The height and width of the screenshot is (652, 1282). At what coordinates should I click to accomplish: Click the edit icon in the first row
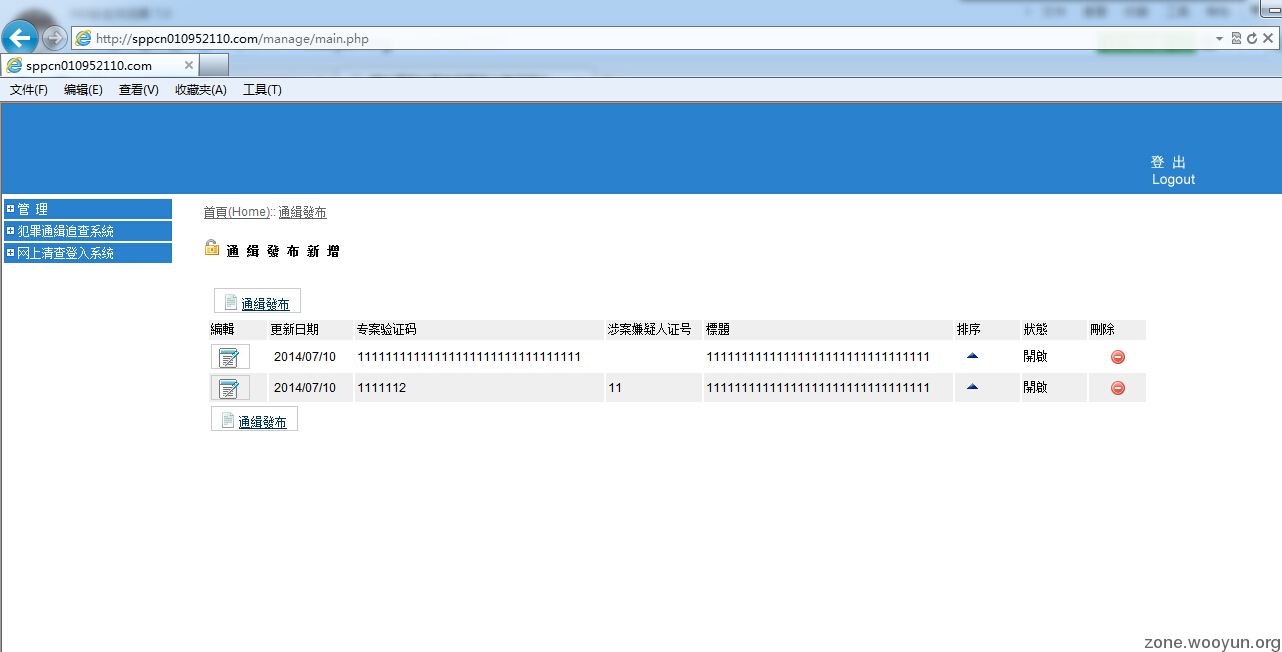229,357
